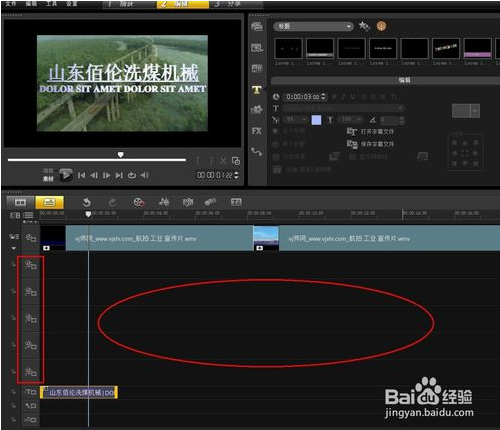Step back one frame
Screen dimensions: 500x430
click(x=94, y=175)
